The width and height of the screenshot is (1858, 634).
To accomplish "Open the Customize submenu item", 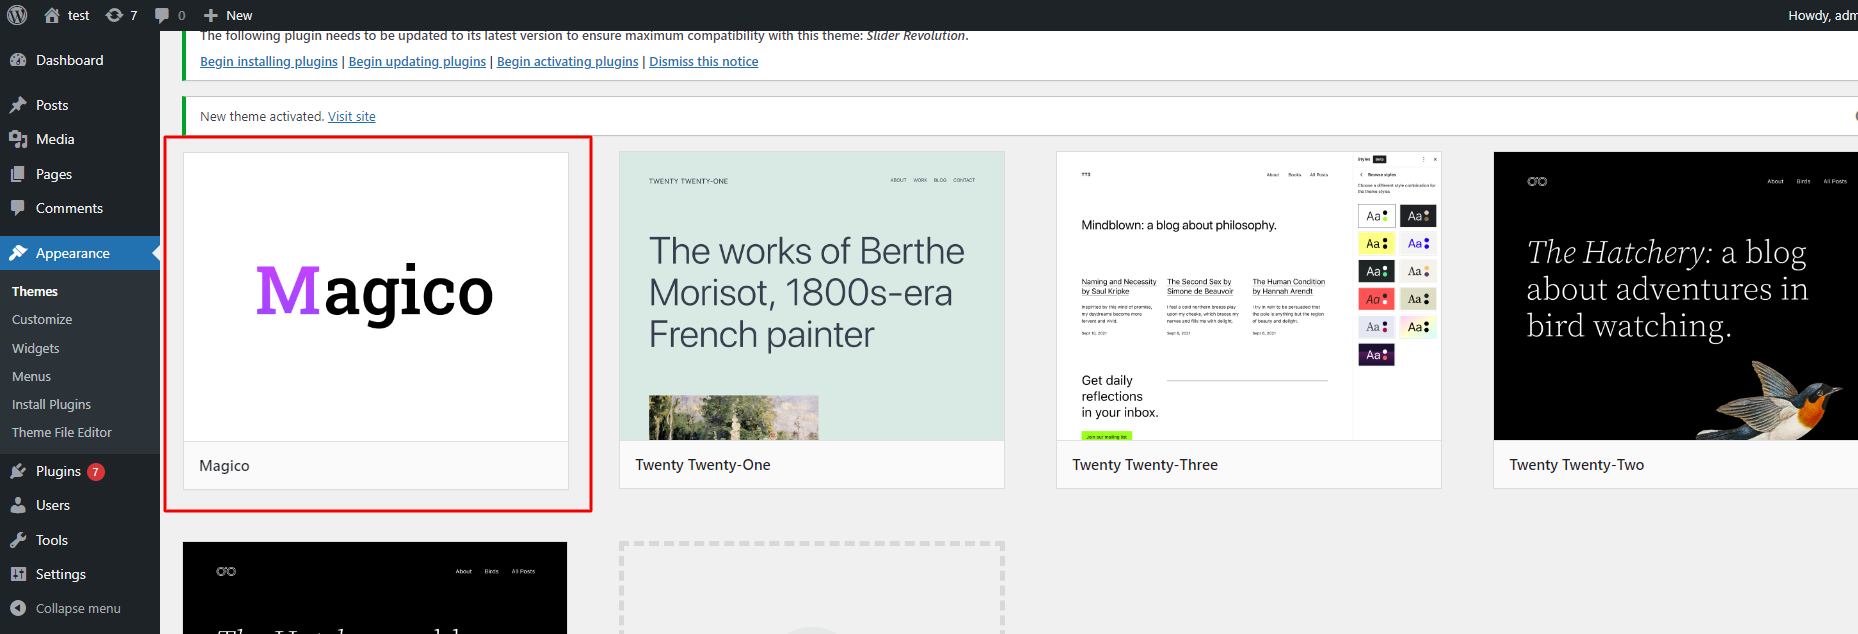I will coord(42,319).
